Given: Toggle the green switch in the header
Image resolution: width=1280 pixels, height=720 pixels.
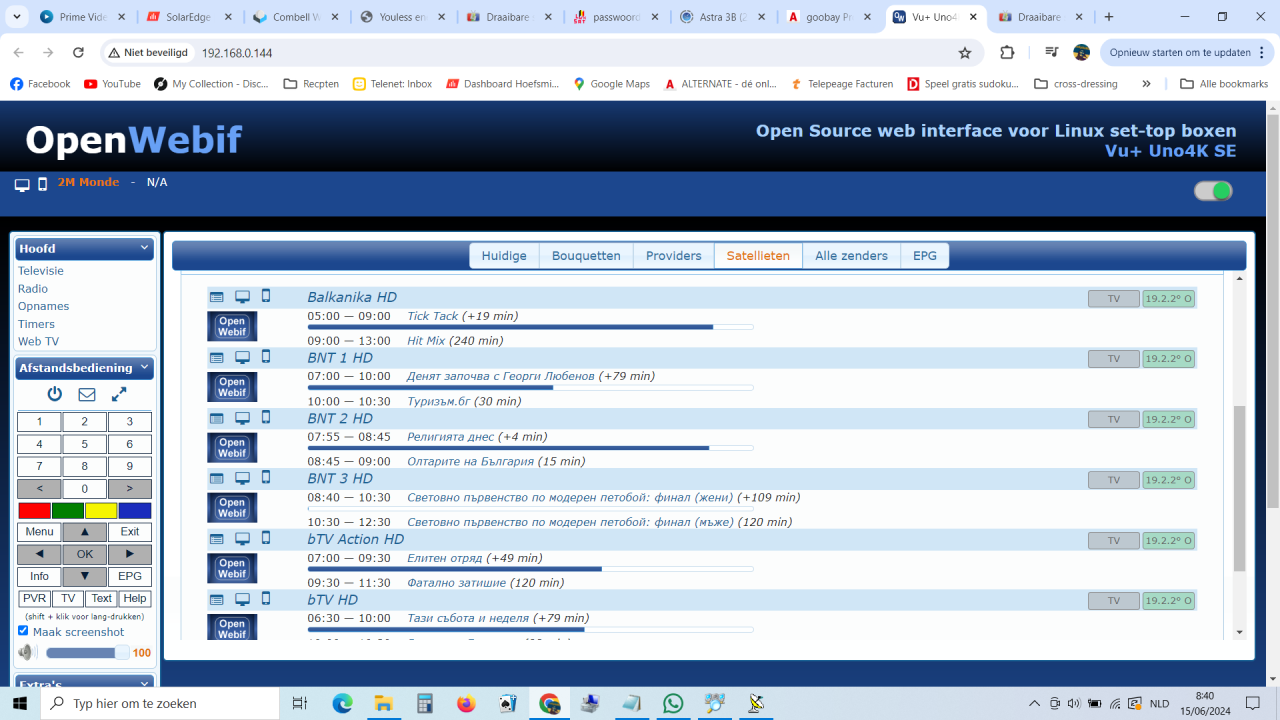Looking at the screenshot, I should [1213, 191].
